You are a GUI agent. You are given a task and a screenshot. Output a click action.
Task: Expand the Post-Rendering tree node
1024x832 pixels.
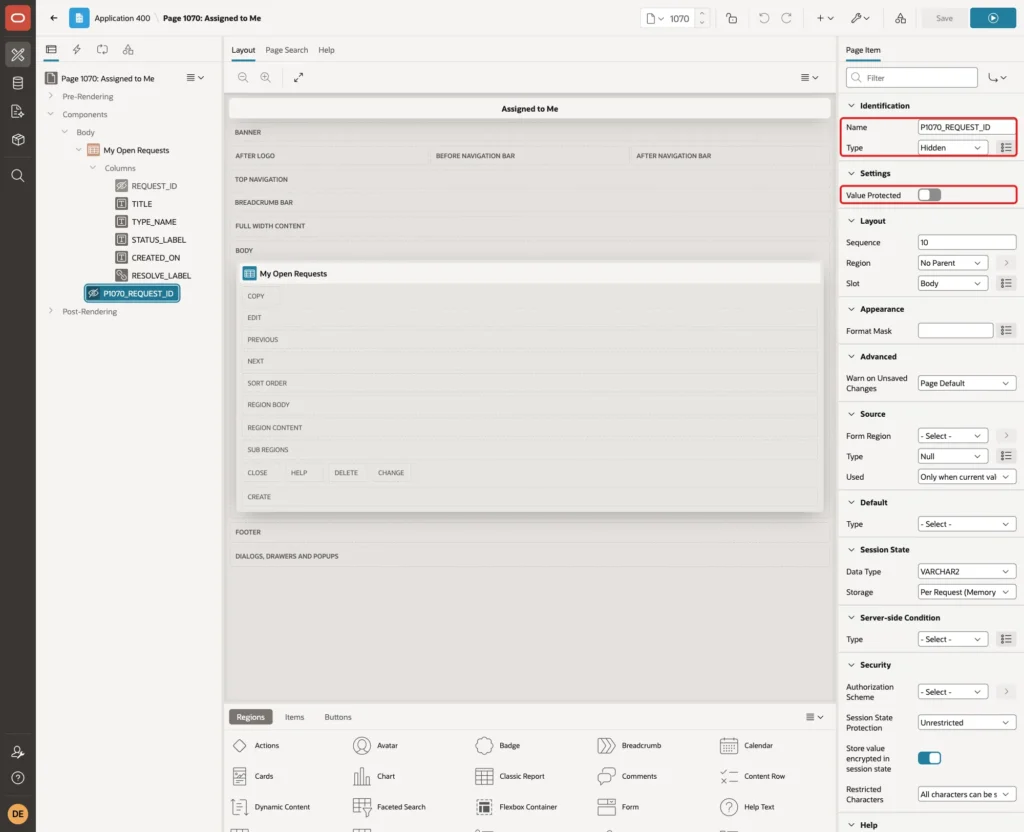point(50,311)
